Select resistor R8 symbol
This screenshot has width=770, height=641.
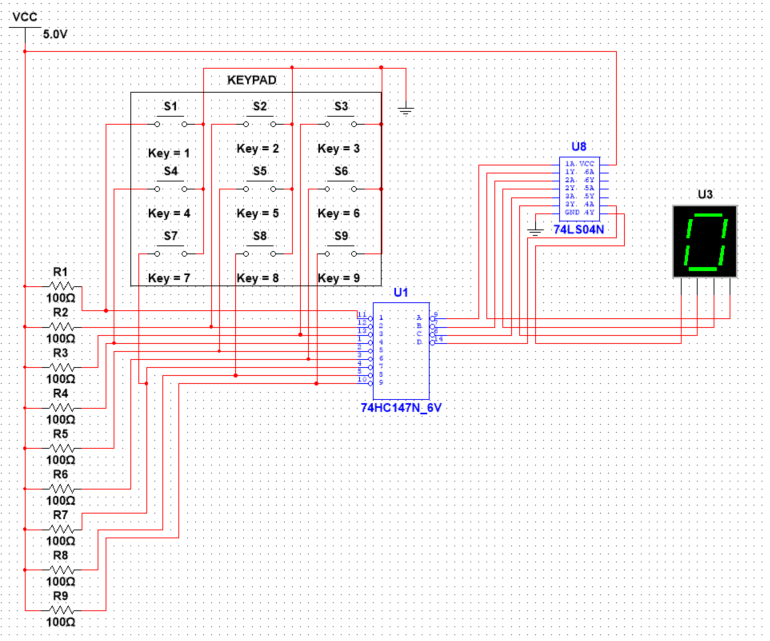61,570
